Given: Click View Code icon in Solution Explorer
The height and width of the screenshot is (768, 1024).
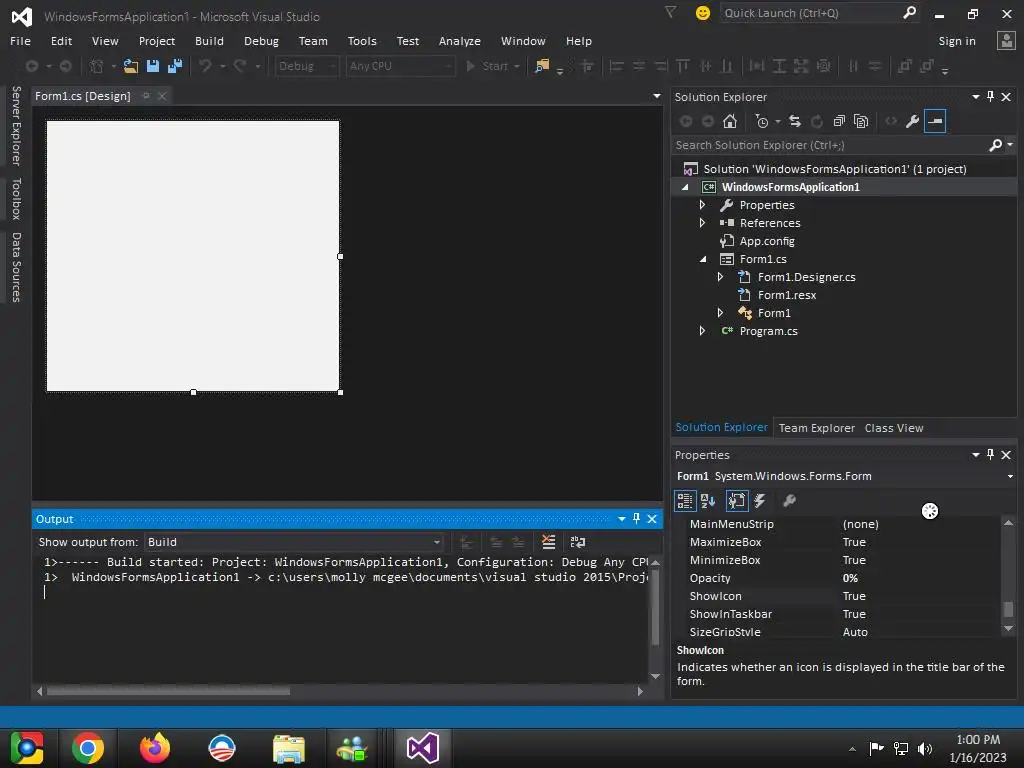Looking at the screenshot, I should [891, 121].
